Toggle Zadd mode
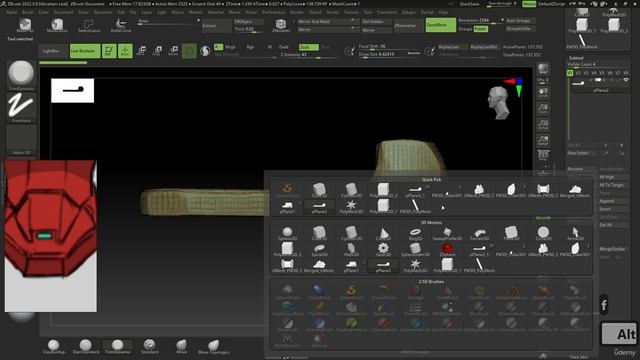The width and height of the screenshot is (640, 360). coord(284,47)
